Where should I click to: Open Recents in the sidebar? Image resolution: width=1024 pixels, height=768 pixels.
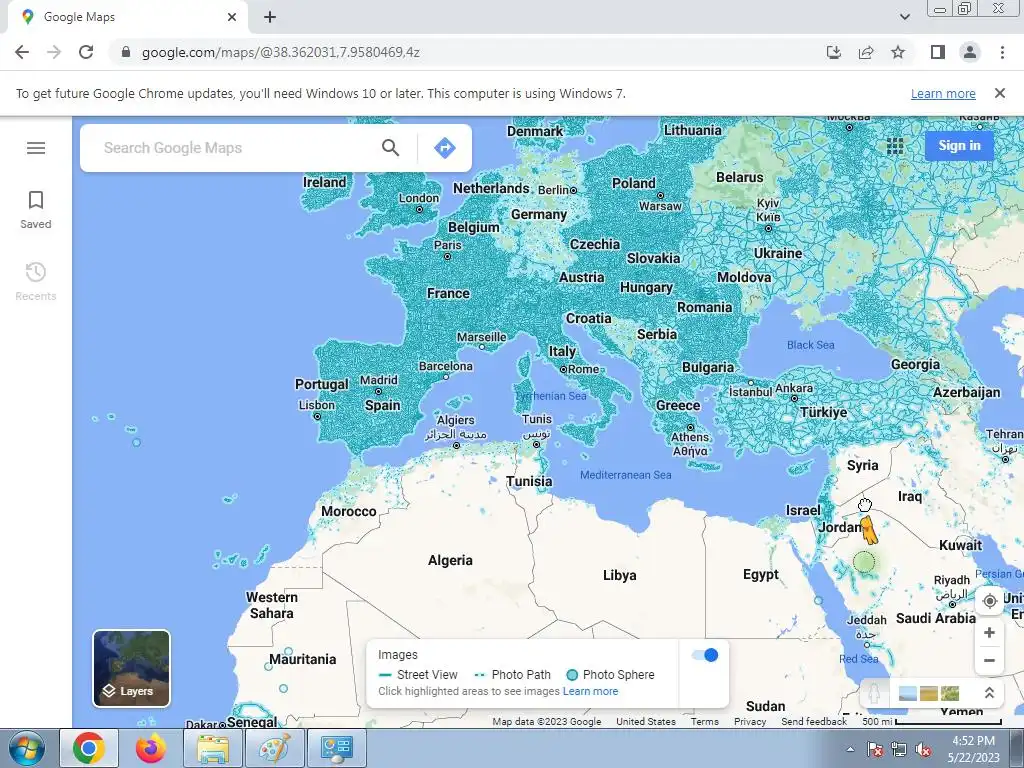tap(36, 281)
